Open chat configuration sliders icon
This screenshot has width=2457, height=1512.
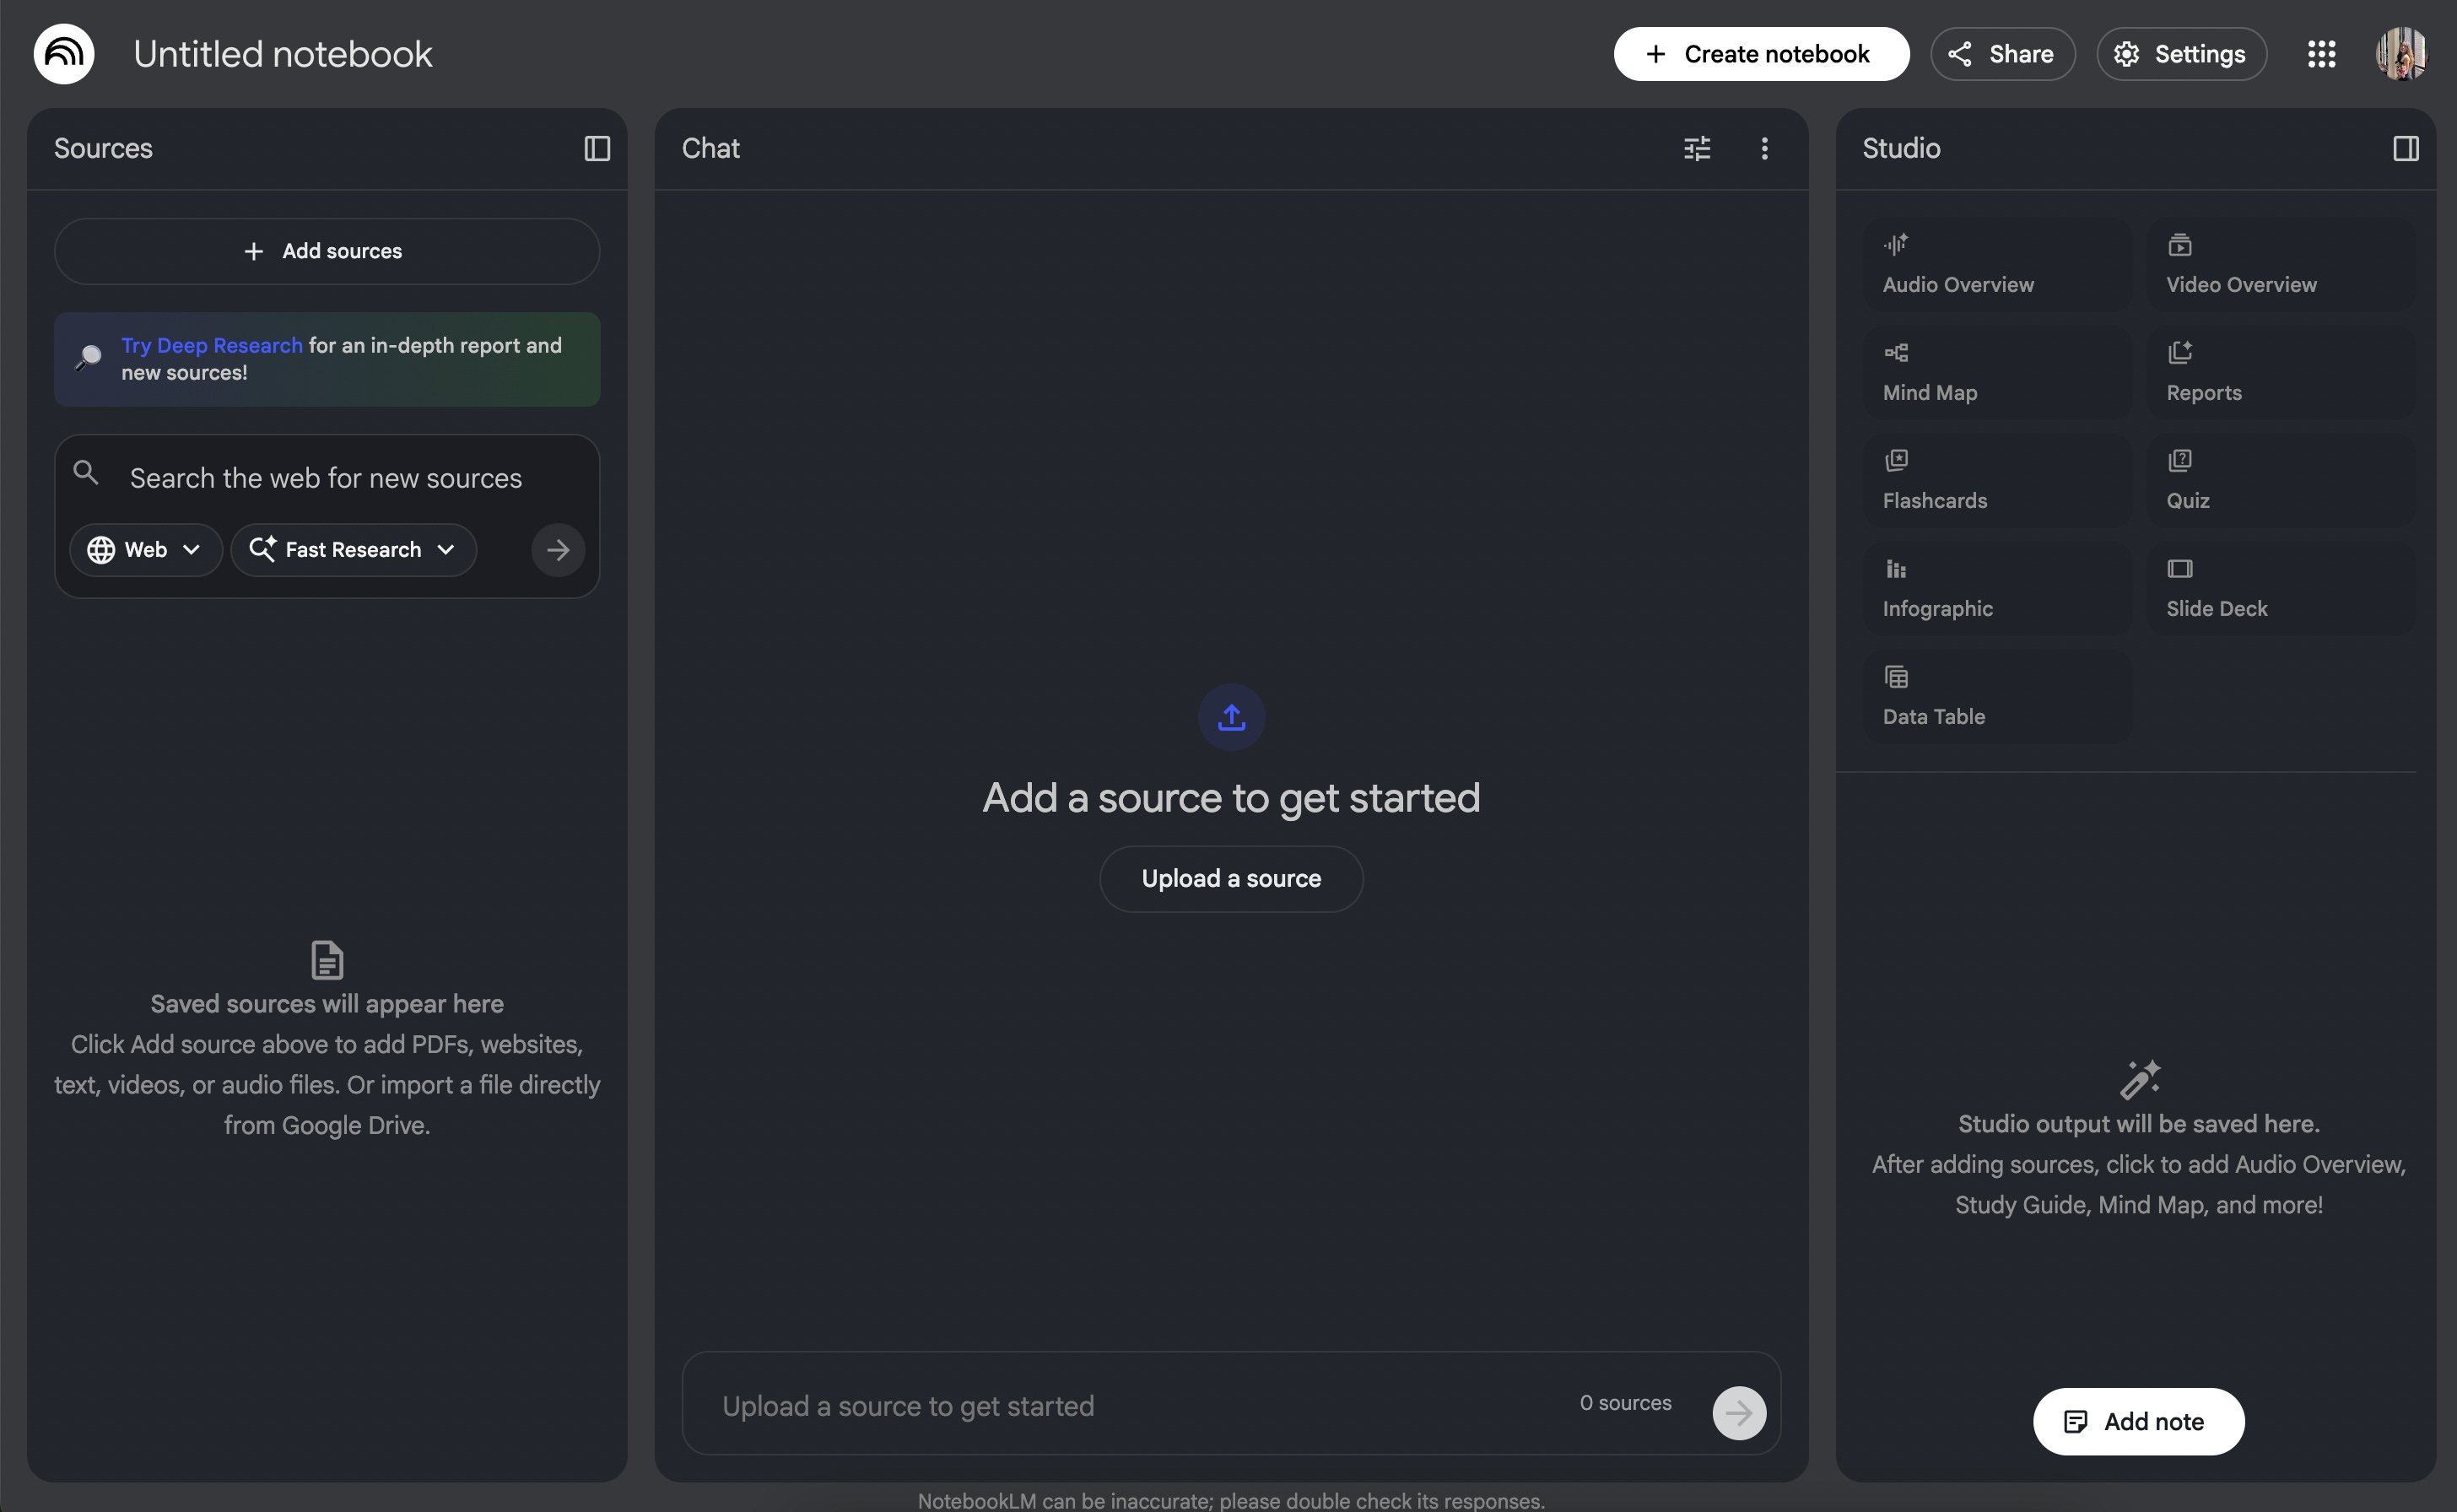1697,148
